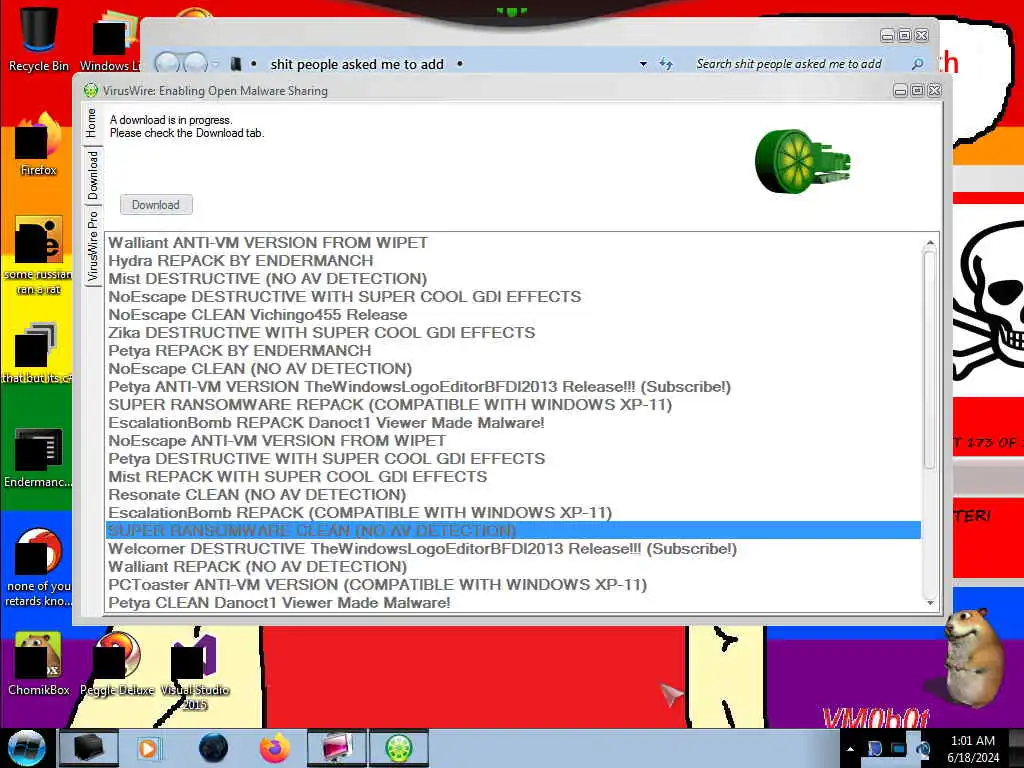Select 'Petya REPACK BY ENDERMANCH'
This screenshot has height=768, width=1024.
(513, 351)
